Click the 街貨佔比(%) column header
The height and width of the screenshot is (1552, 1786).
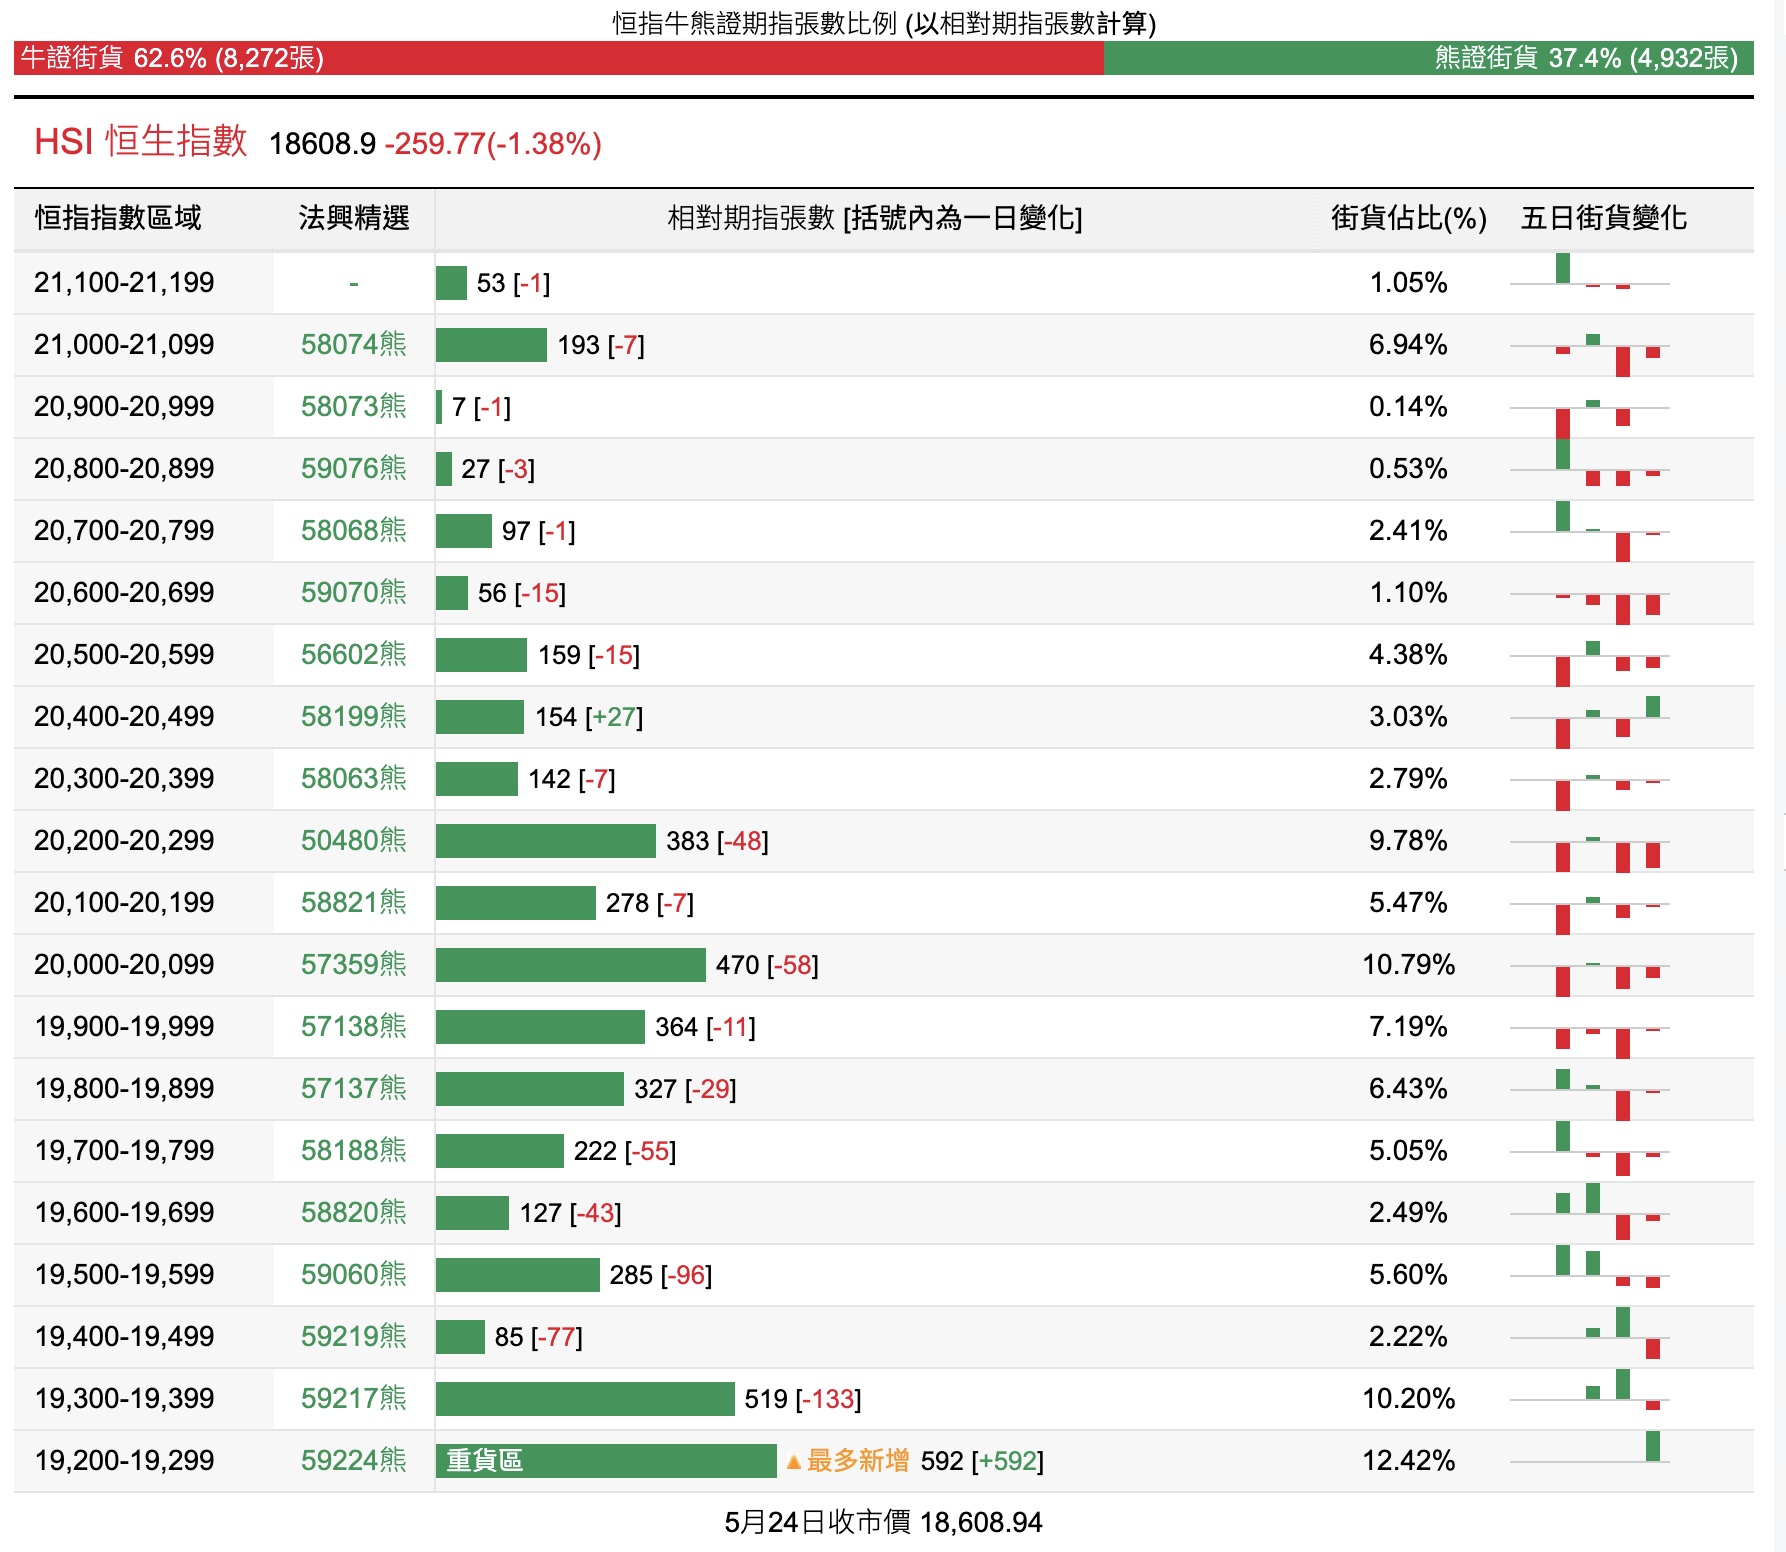tap(1408, 218)
